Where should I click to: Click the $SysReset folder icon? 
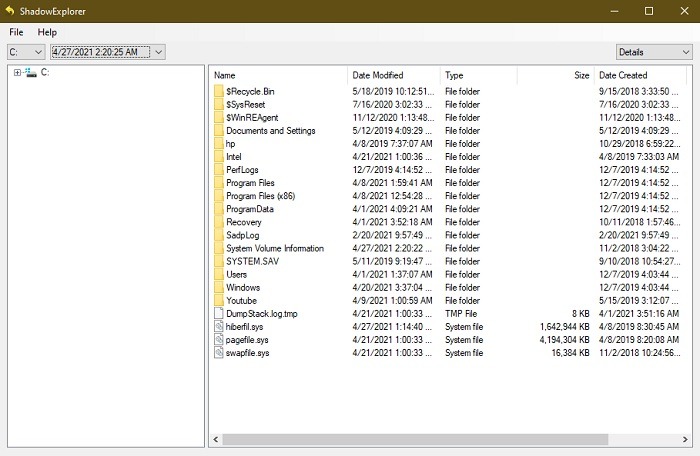click(219, 105)
